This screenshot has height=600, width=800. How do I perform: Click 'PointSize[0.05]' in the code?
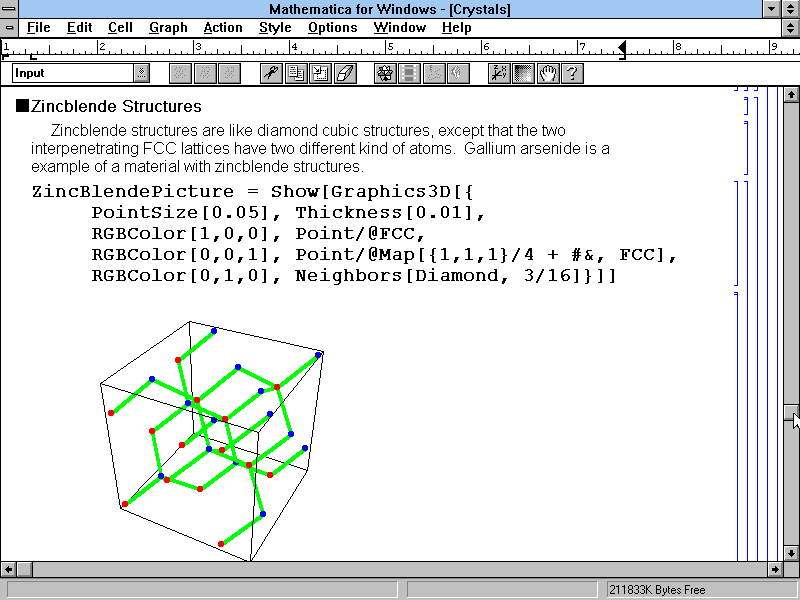coord(180,213)
